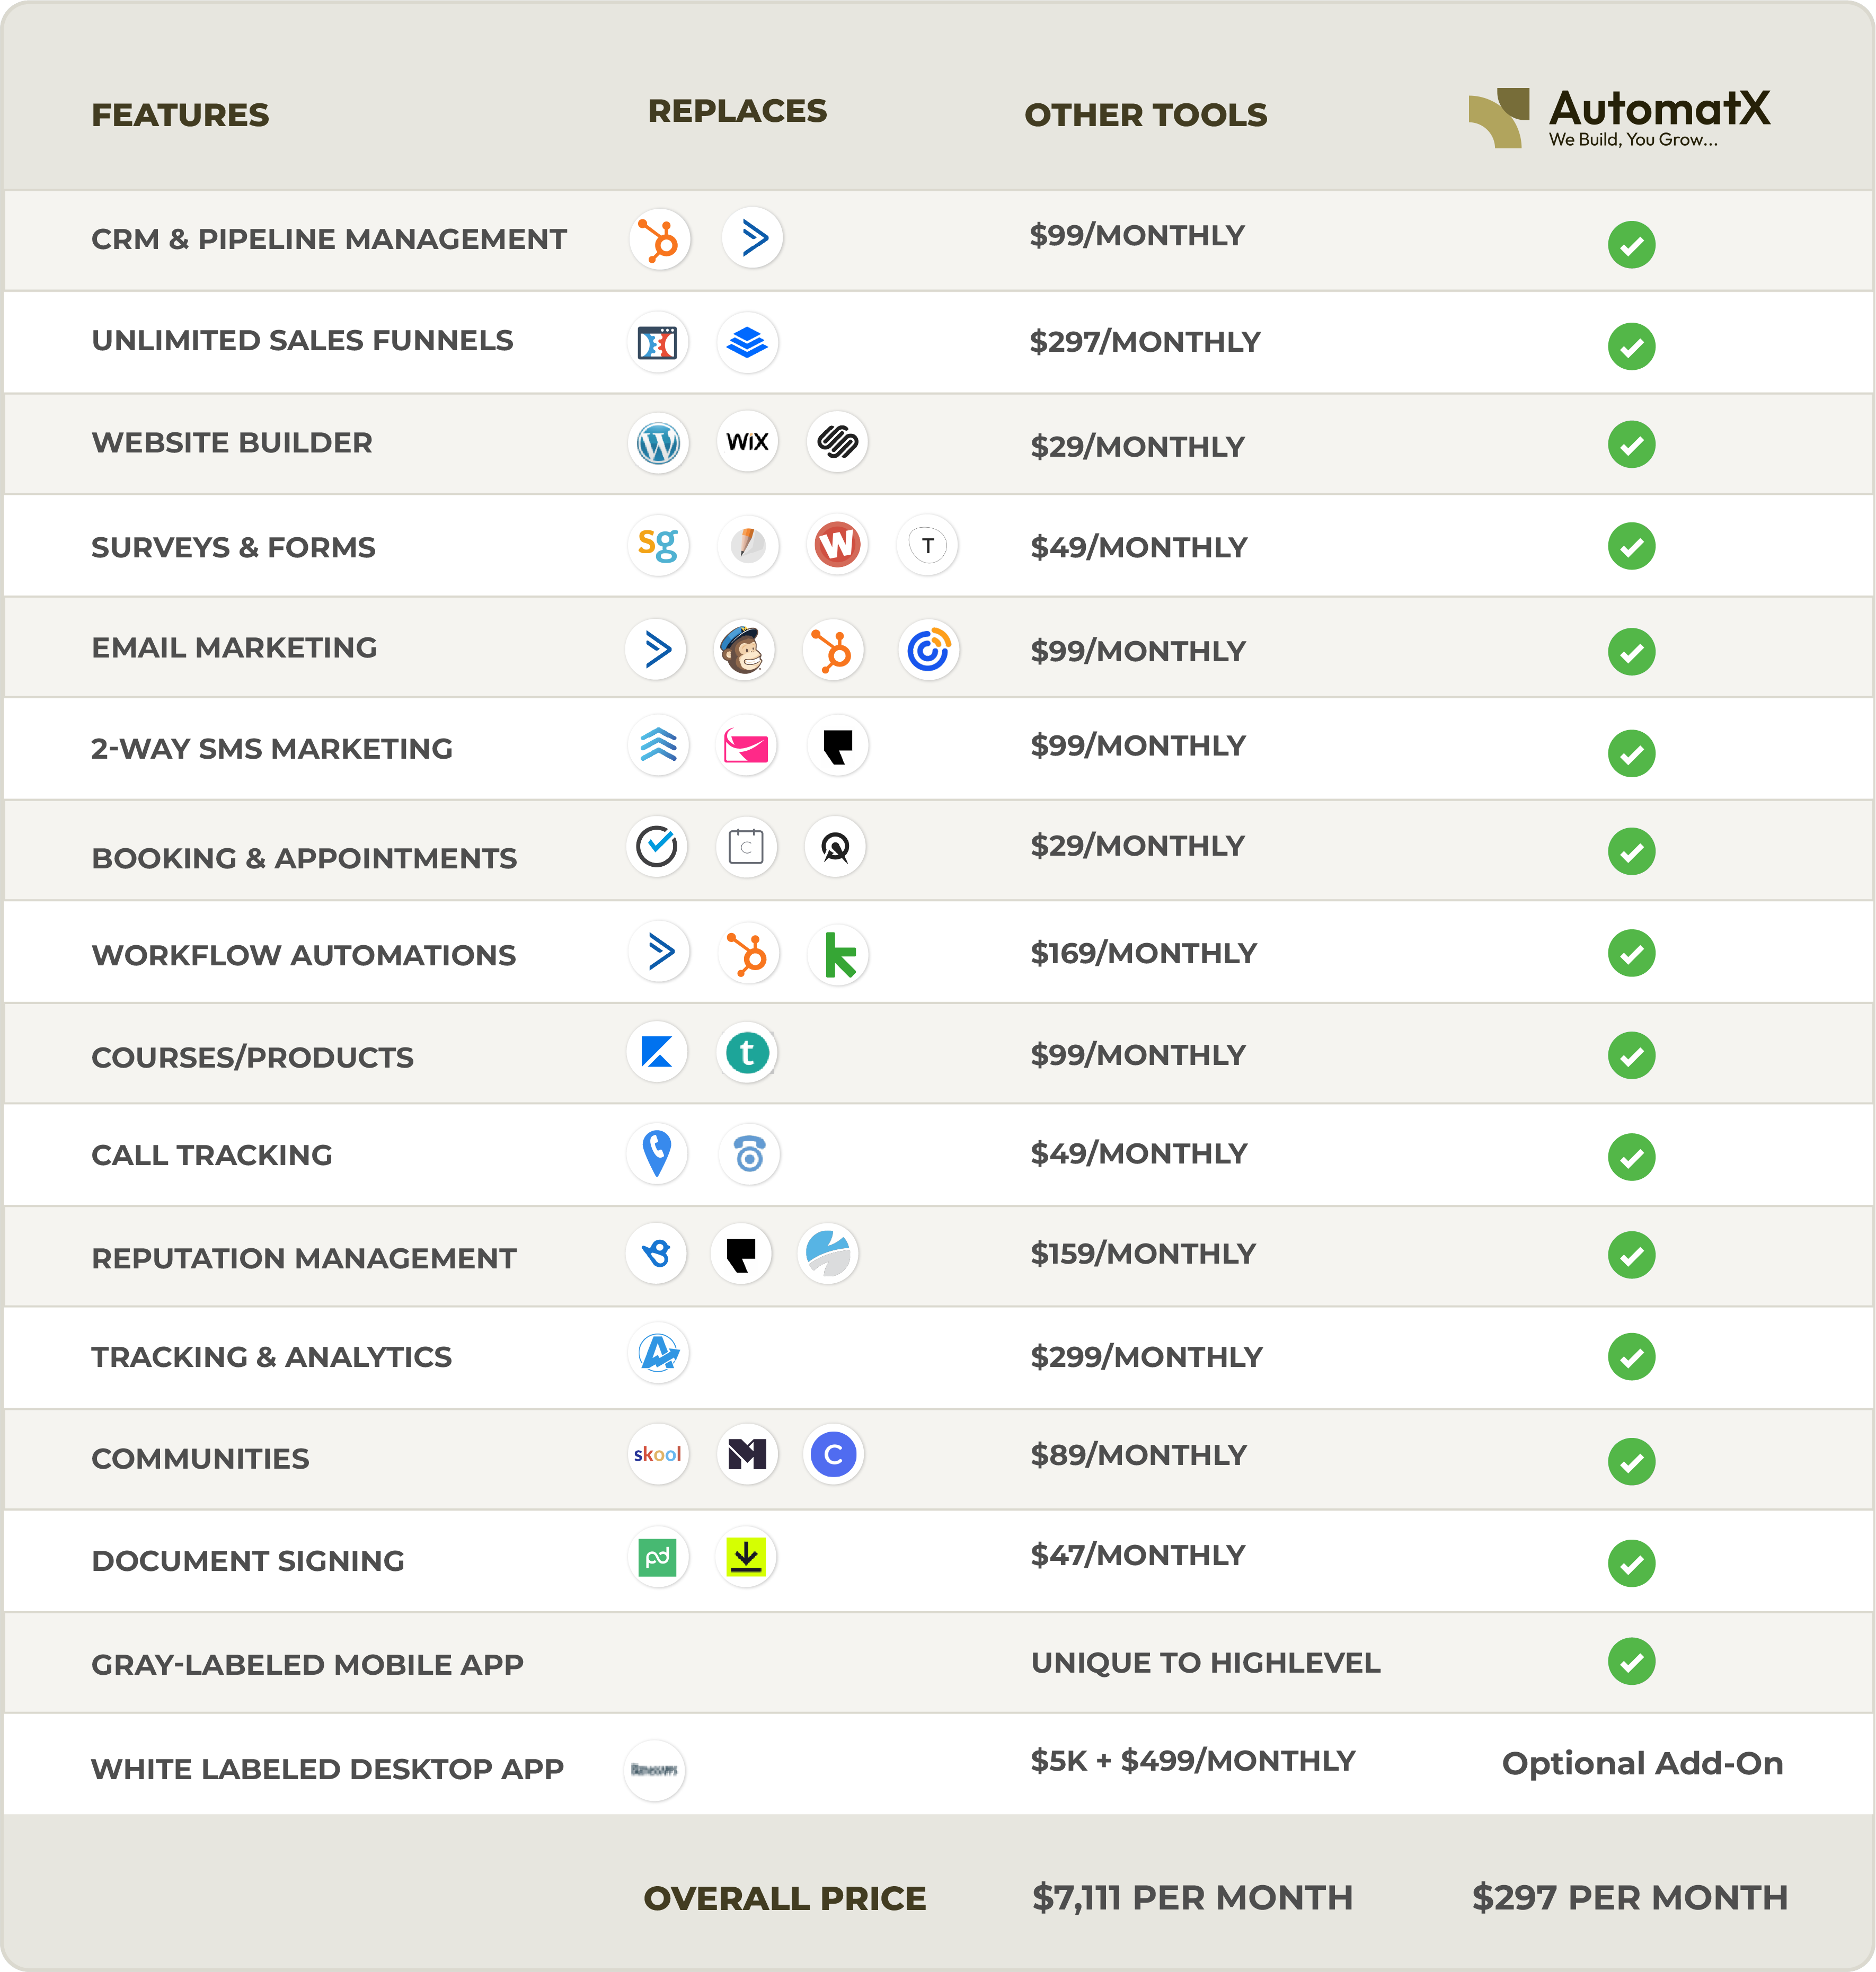This screenshot has width=1876, height=1972.
Task: Click the green checkmark for Communities
Action: [x=1631, y=1461]
